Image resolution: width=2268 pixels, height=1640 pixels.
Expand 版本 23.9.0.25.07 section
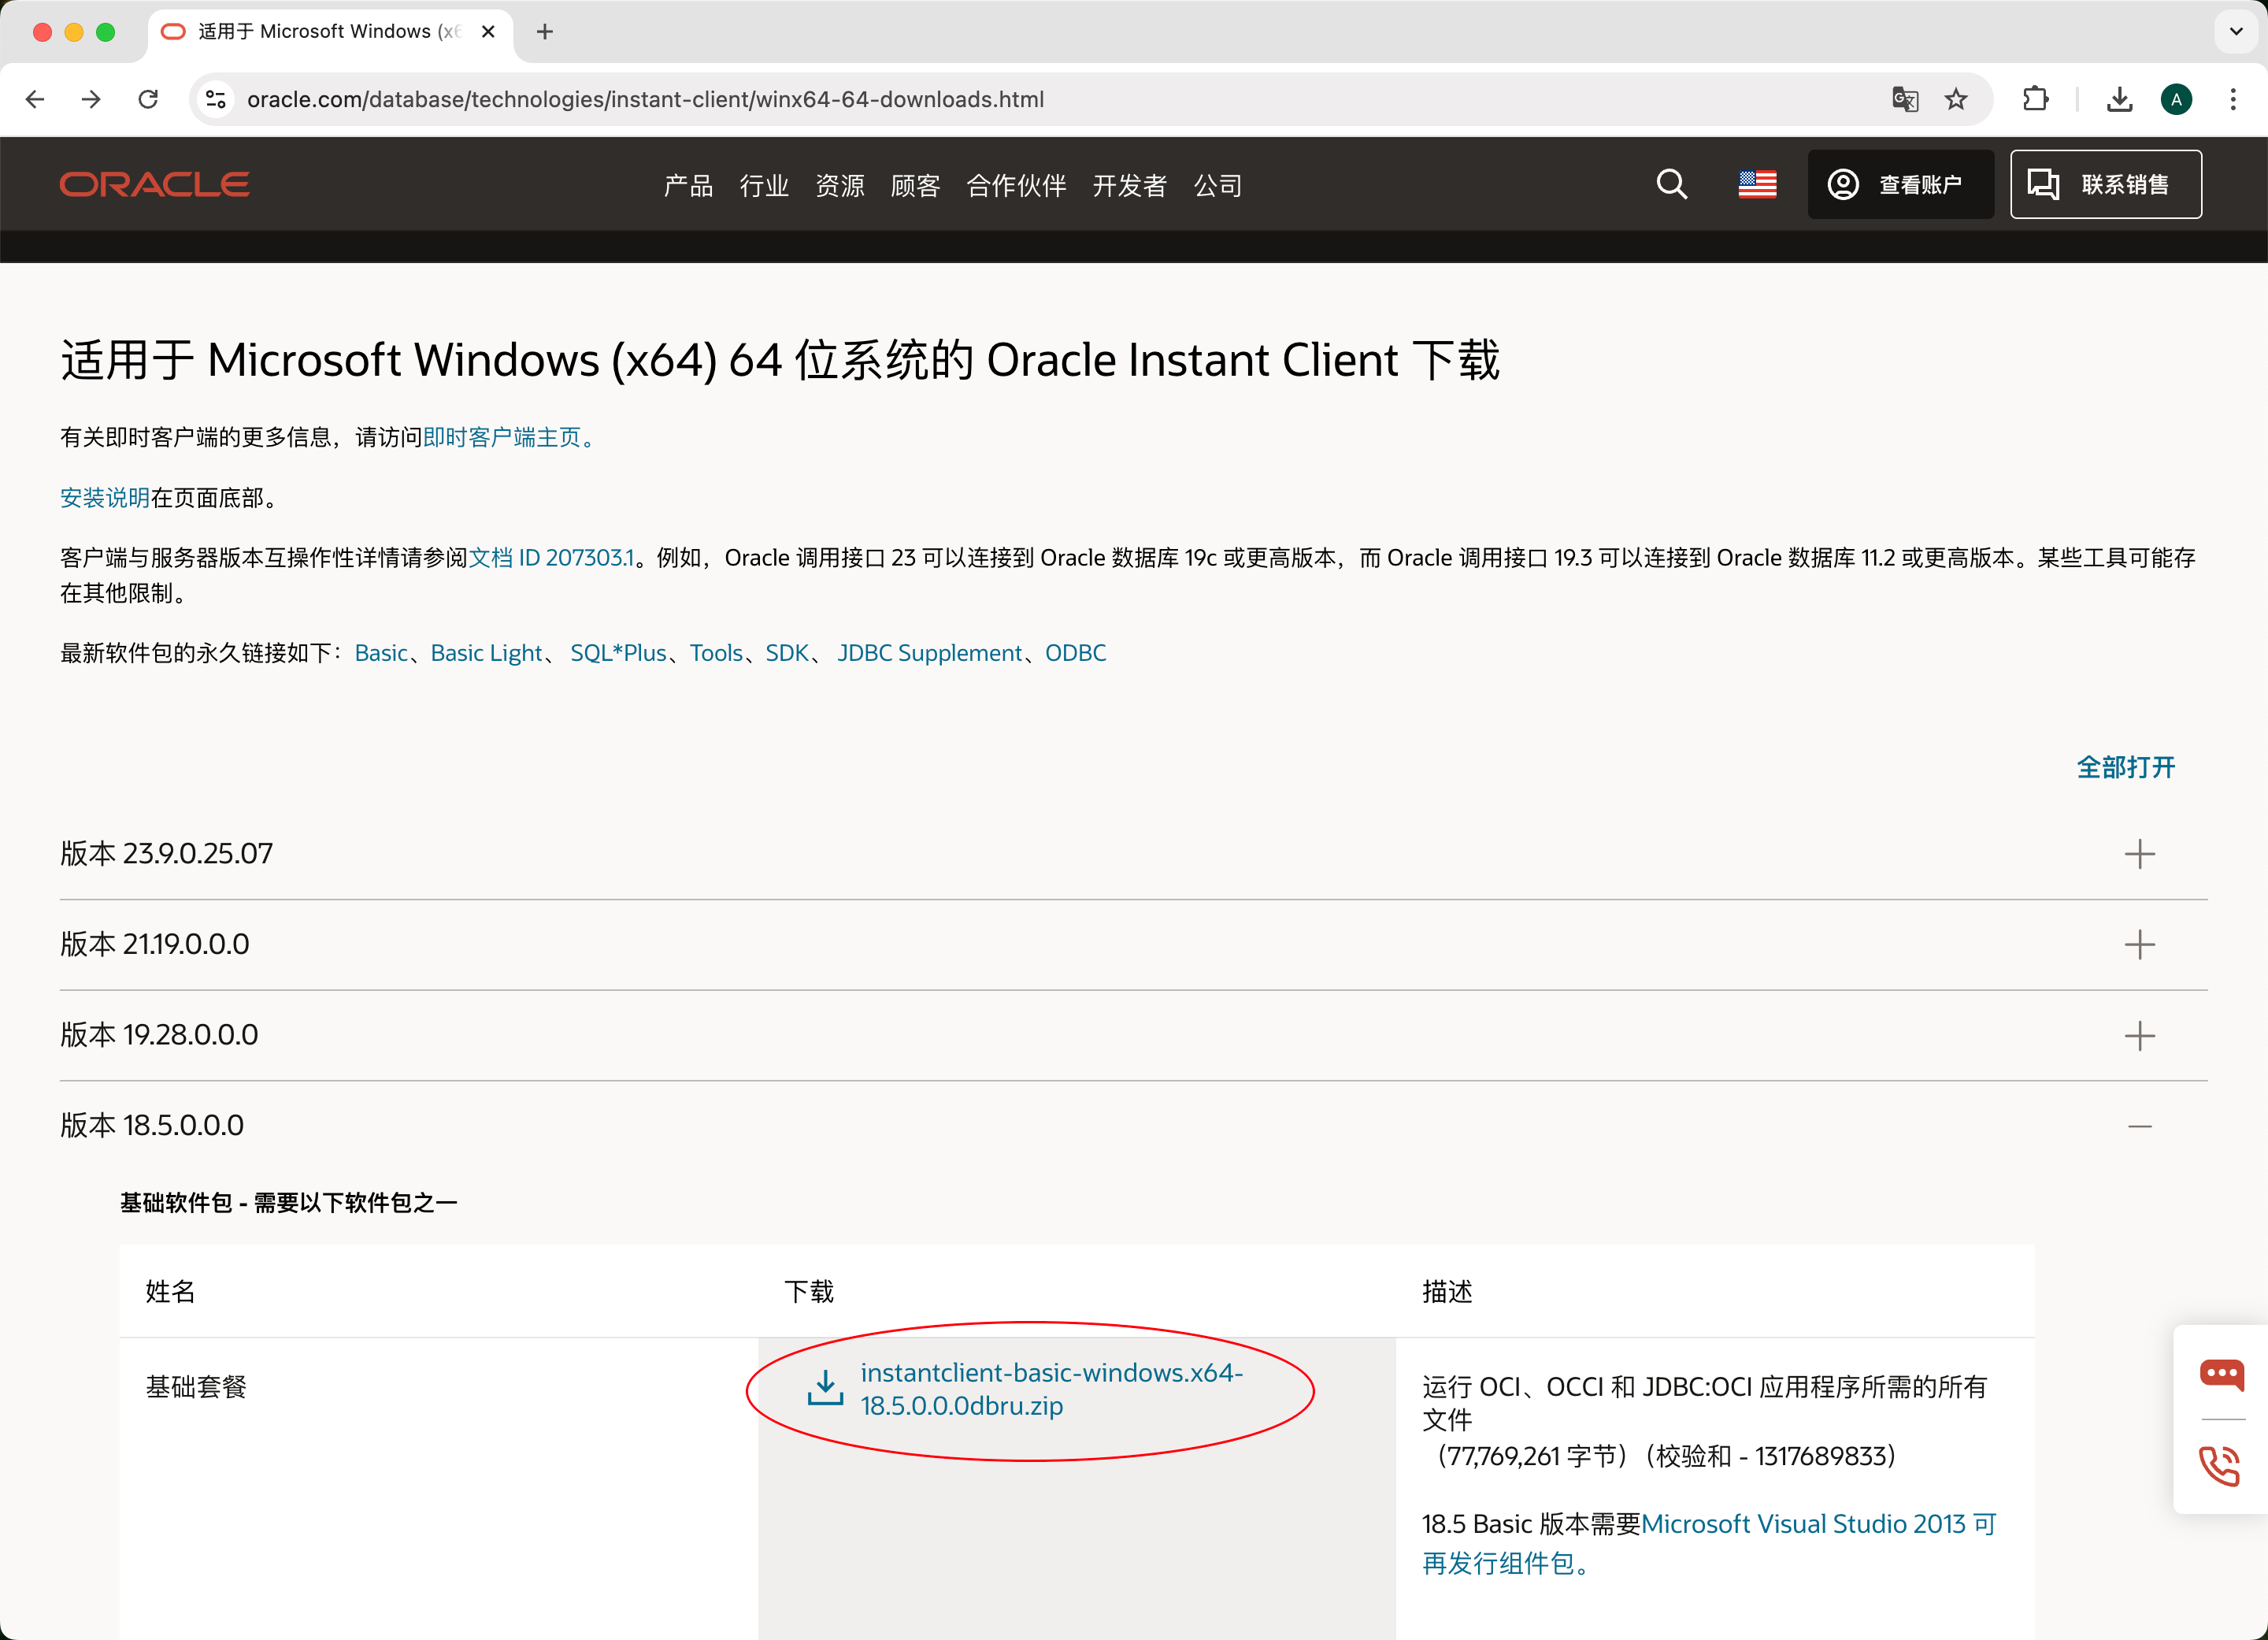click(x=2140, y=853)
